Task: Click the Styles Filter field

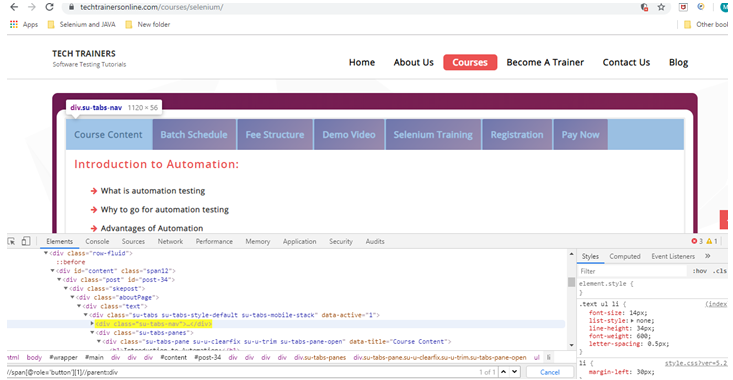Action: (633, 271)
